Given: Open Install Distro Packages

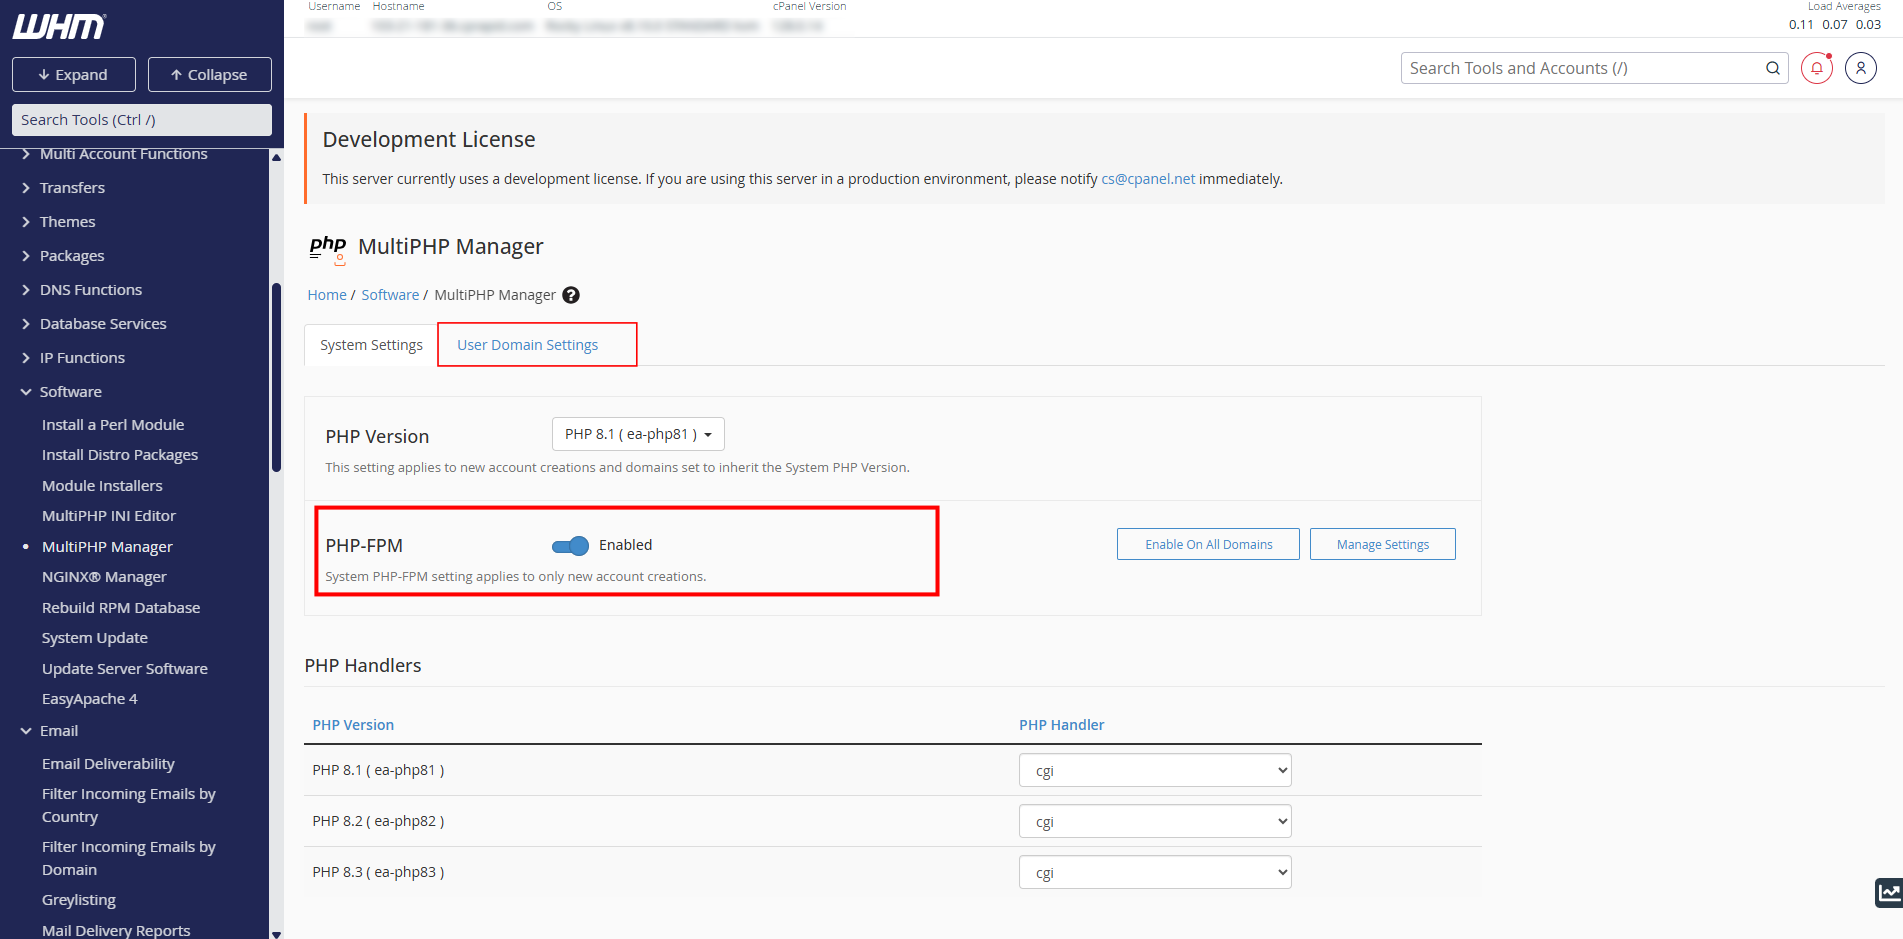Looking at the screenshot, I should pos(120,455).
